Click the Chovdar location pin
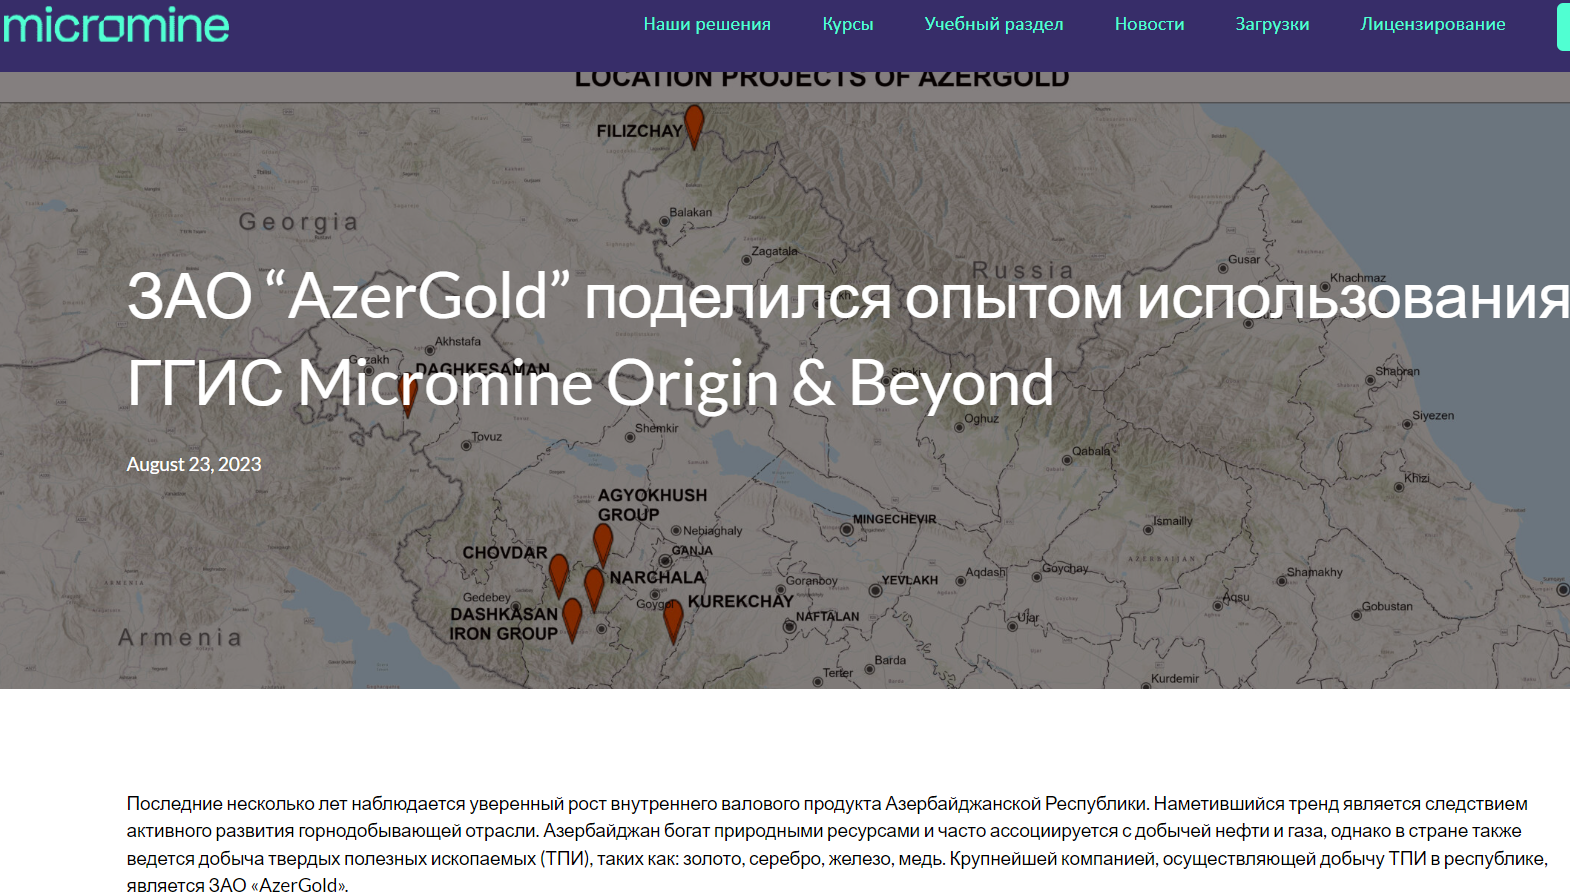The image size is (1570, 893). pos(559,573)
